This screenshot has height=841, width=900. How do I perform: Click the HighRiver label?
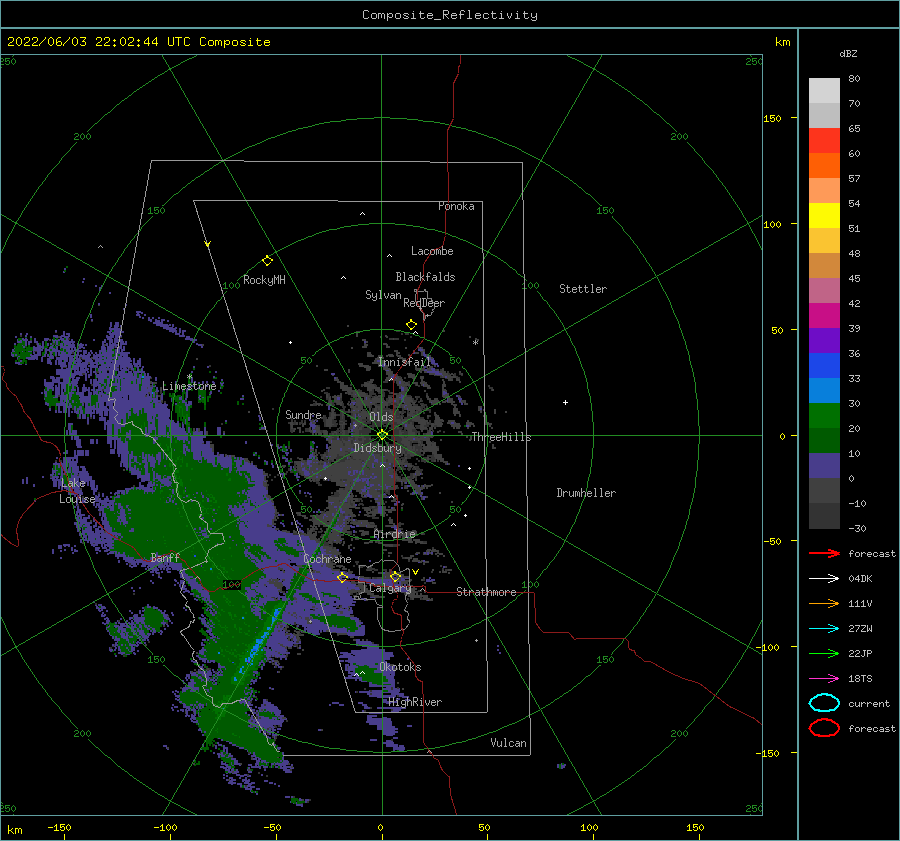point(415,702)
